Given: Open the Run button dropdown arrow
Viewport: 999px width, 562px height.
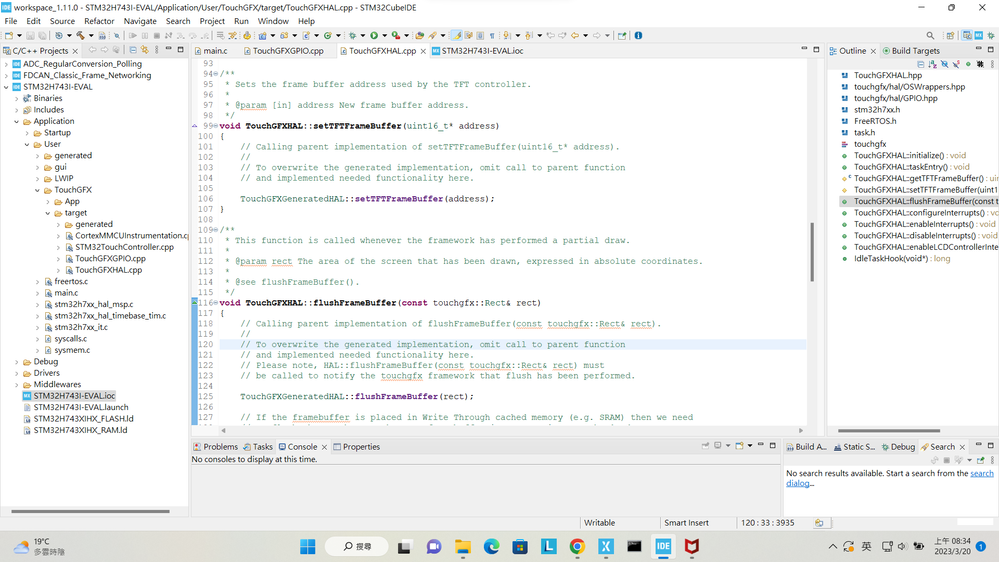Looking at the screenshot, I should click(384, 36).
